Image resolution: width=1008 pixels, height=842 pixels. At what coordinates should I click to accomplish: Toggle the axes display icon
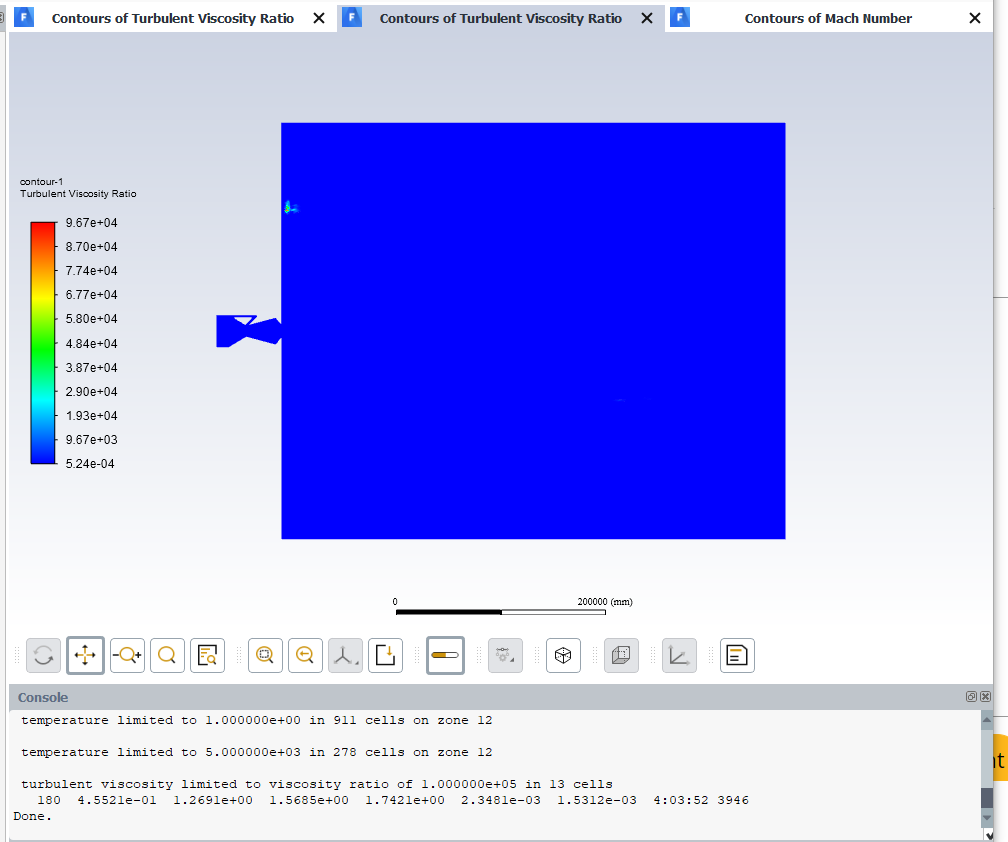click(680, 656)
